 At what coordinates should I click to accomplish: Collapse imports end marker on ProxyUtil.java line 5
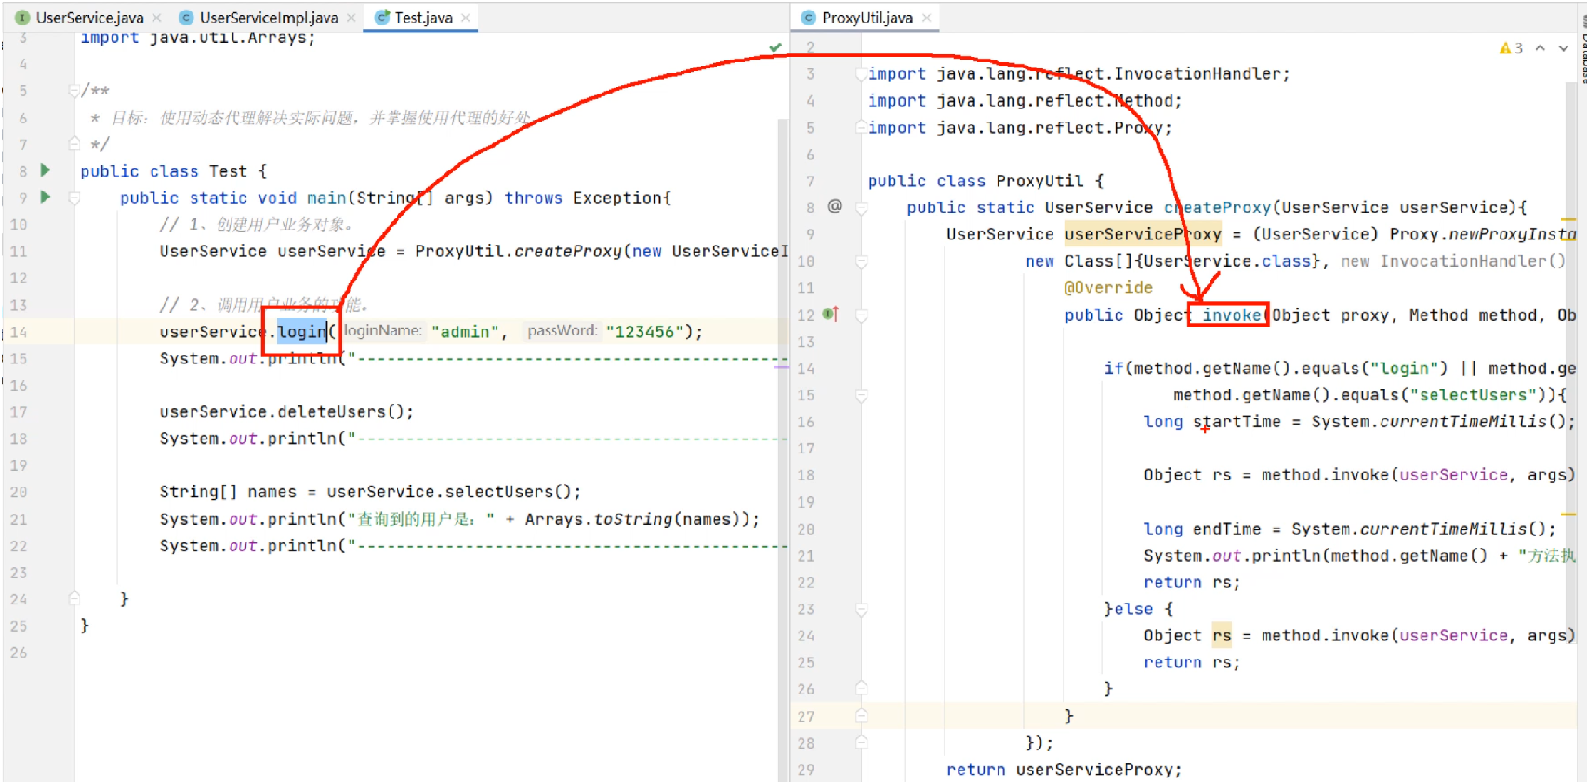coord(861,128)
